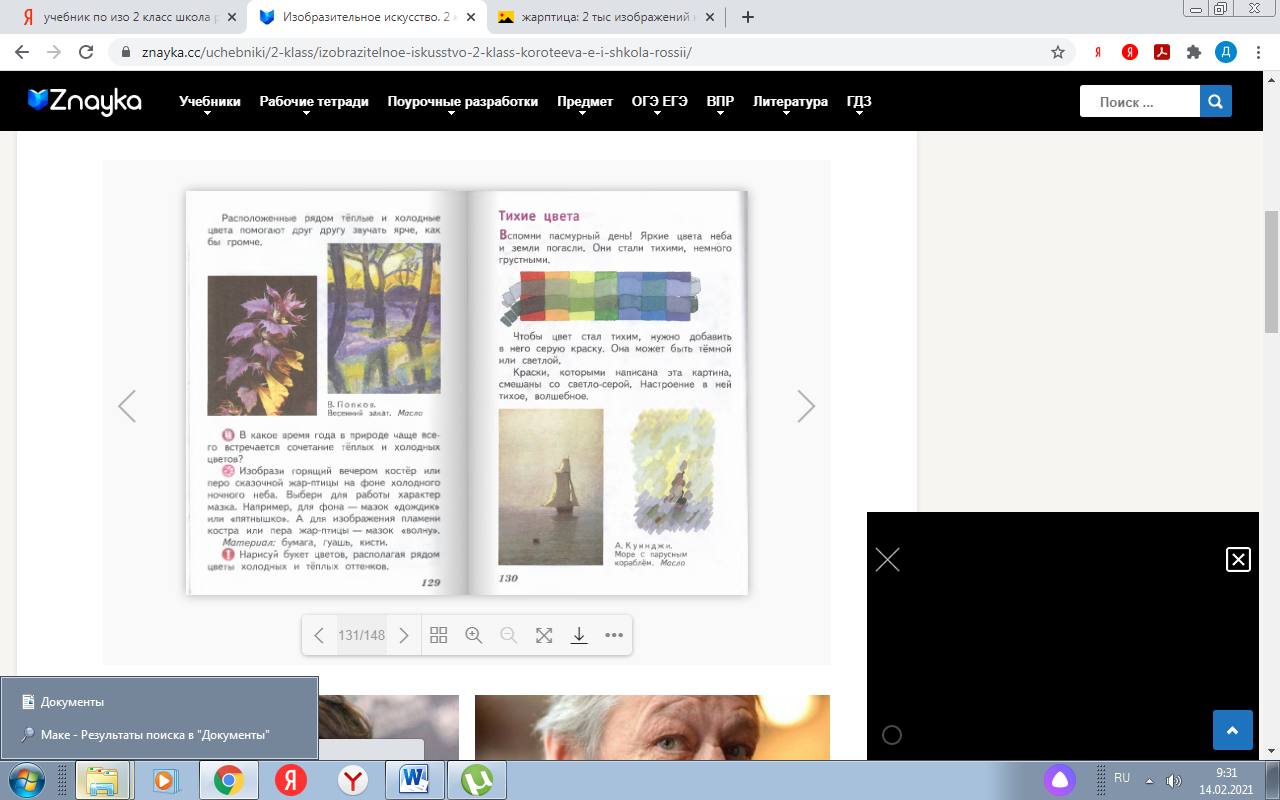Close the "жарптица" tab

coord(708,17)
